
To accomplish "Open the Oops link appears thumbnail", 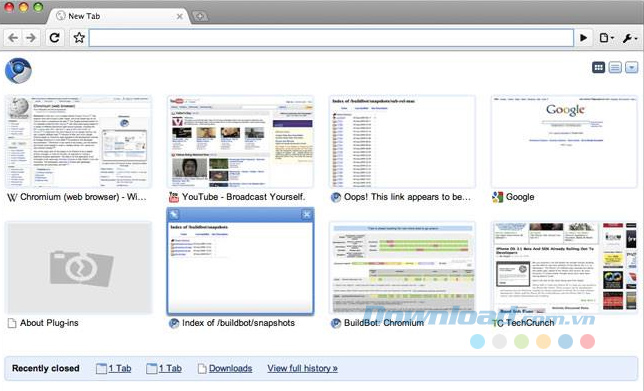I will 402,142.
